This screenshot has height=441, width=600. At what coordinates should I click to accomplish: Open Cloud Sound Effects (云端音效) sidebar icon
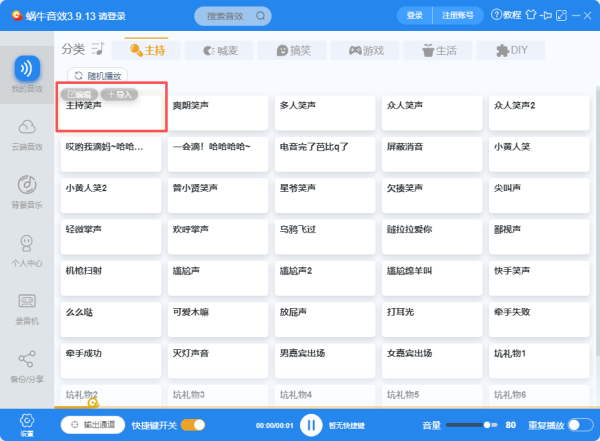(27, 127)
